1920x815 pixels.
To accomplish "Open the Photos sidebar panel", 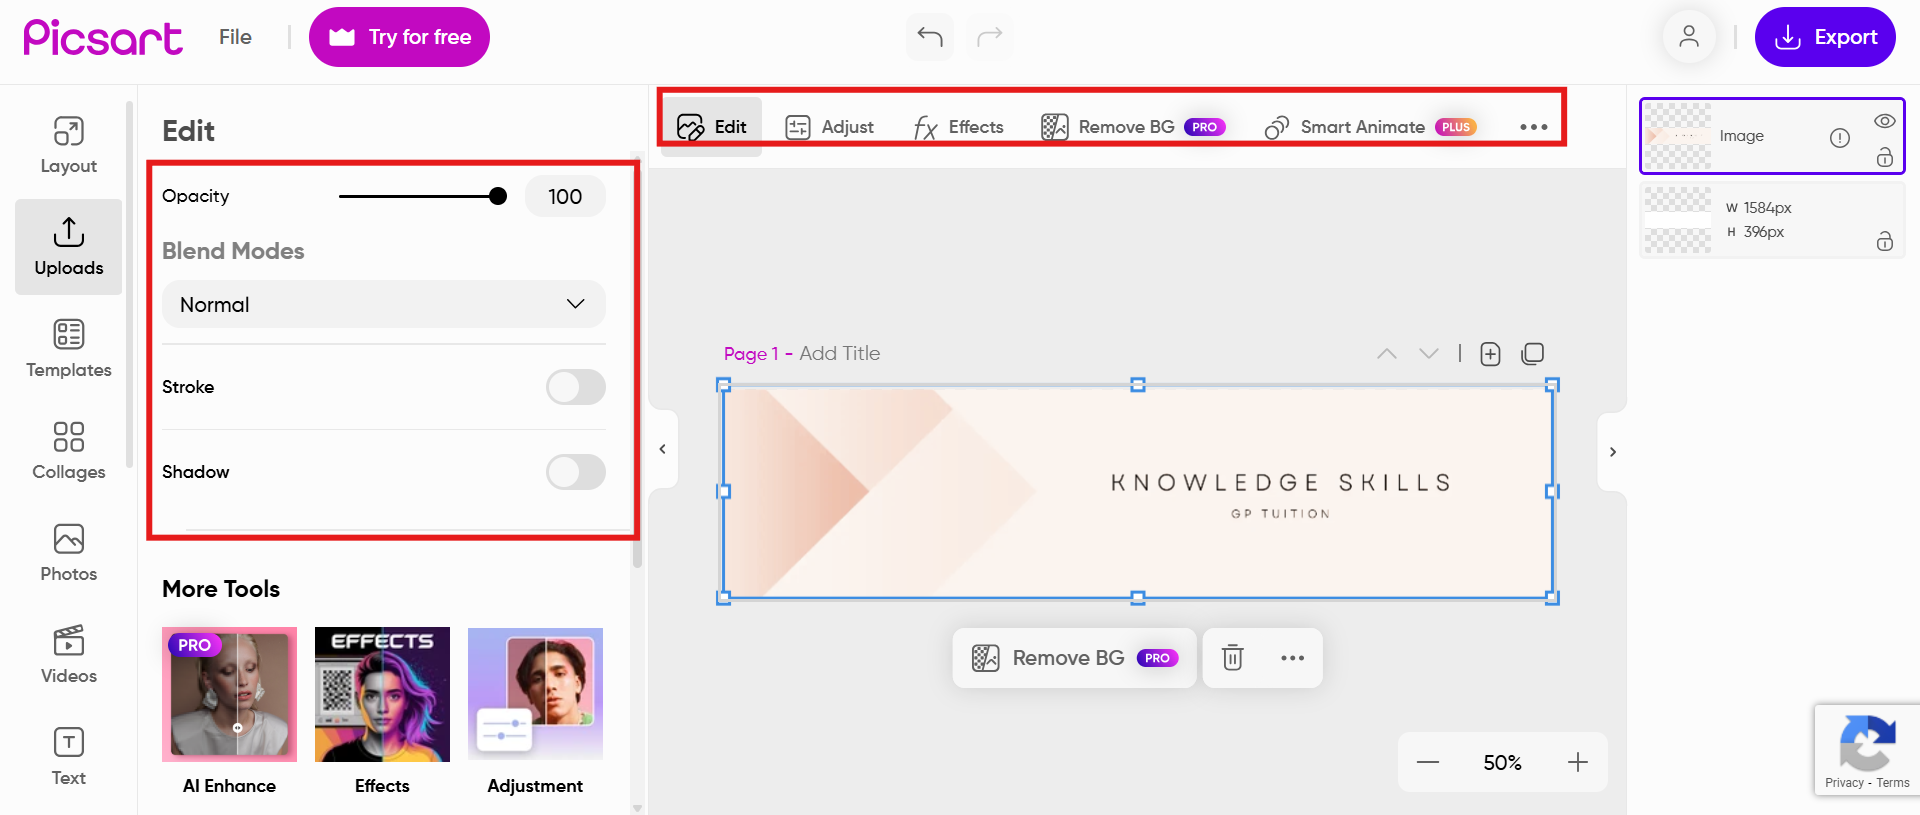I will click(x=68, y=553).
